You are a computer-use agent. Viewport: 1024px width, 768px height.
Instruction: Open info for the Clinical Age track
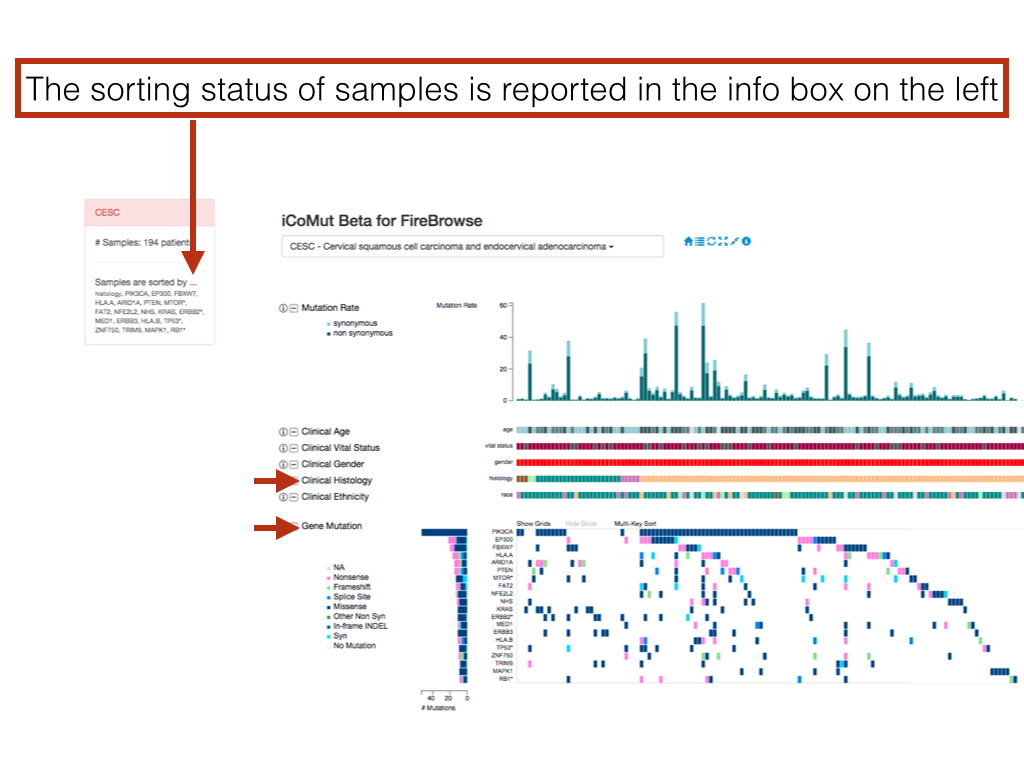point(282,432)
